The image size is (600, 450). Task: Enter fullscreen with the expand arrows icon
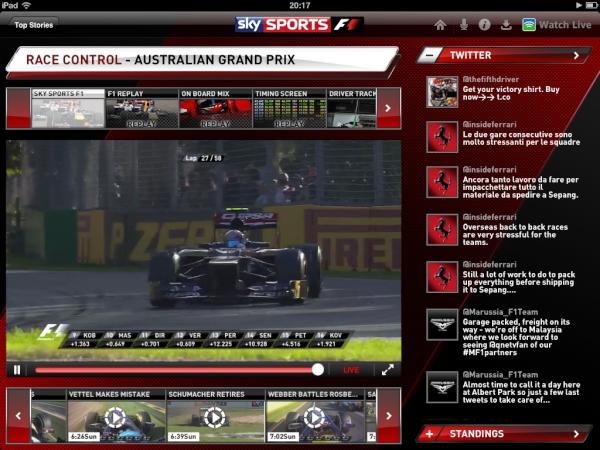387,369
